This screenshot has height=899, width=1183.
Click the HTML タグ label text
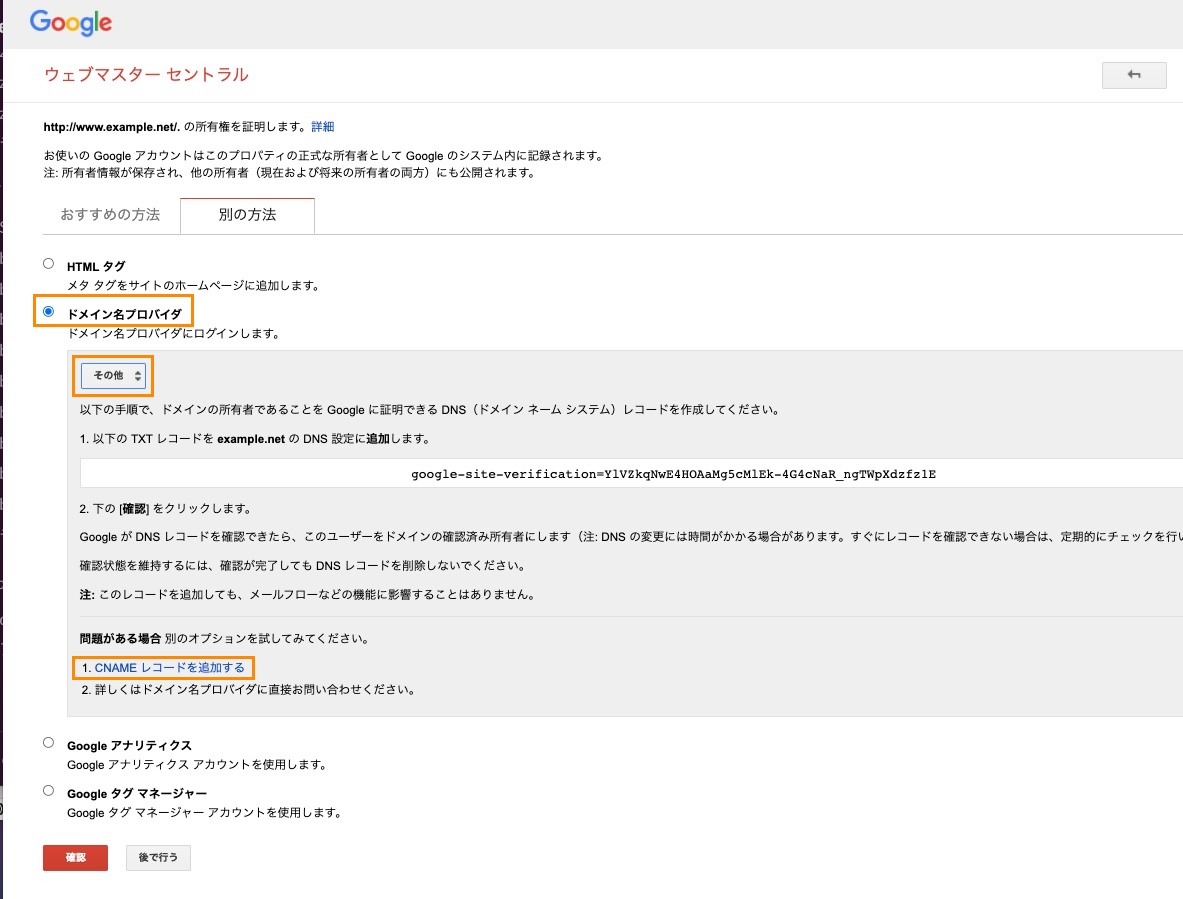coord(96,266)
